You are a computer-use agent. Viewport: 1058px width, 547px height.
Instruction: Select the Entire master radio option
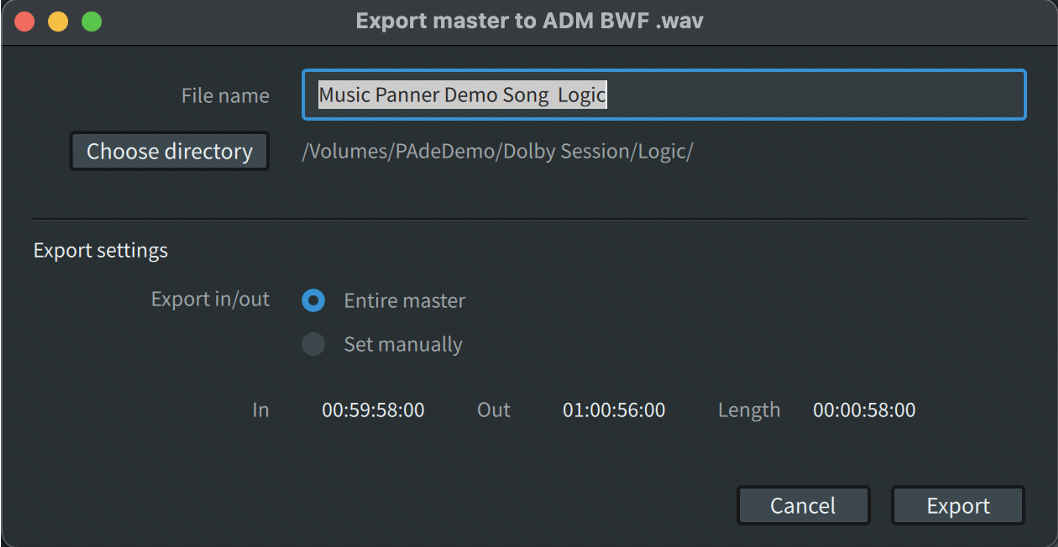pyautogui.click(x=314, y=300)
